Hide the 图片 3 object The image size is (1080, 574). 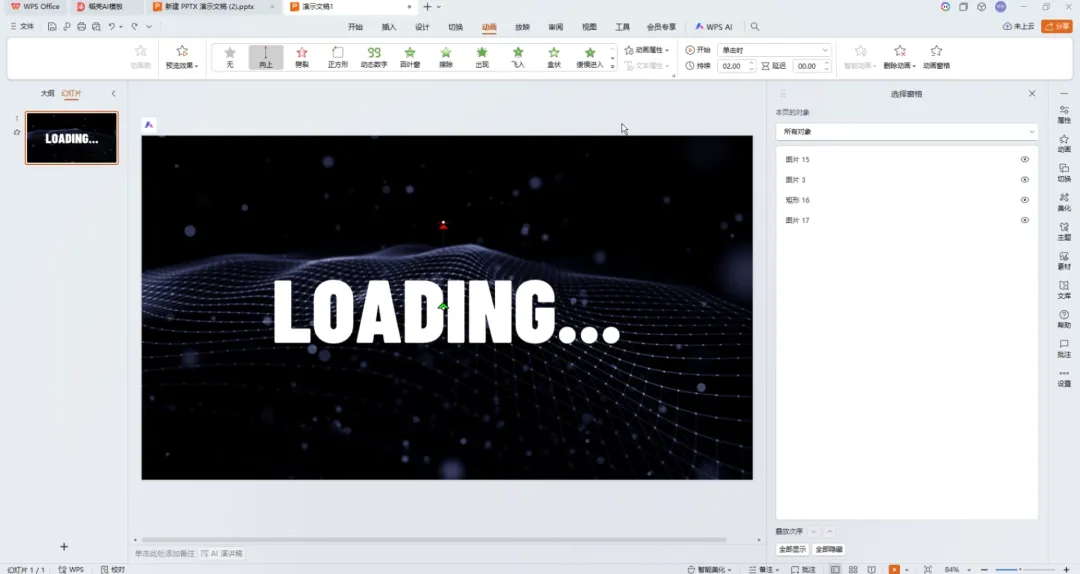pyautogui.click(x=1025, y=180)
